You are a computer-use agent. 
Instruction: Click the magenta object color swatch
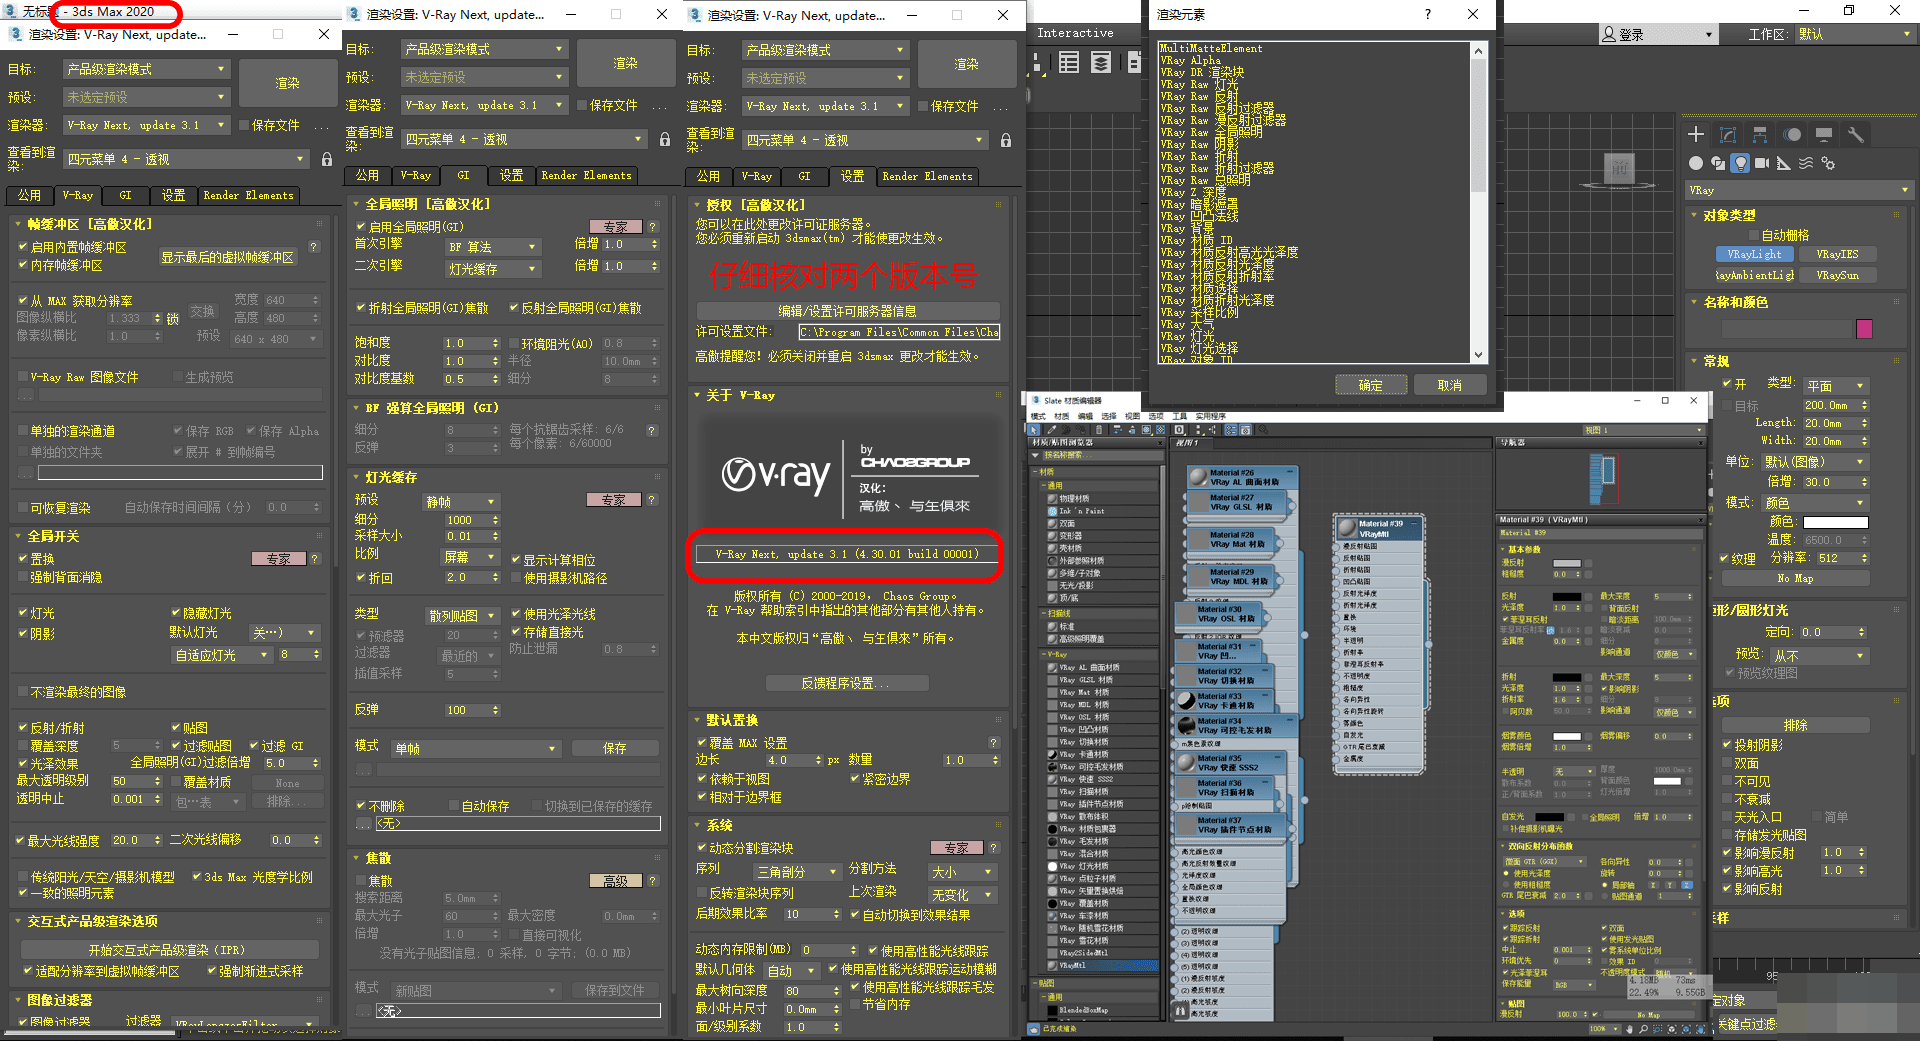(x=1864, y=329)
